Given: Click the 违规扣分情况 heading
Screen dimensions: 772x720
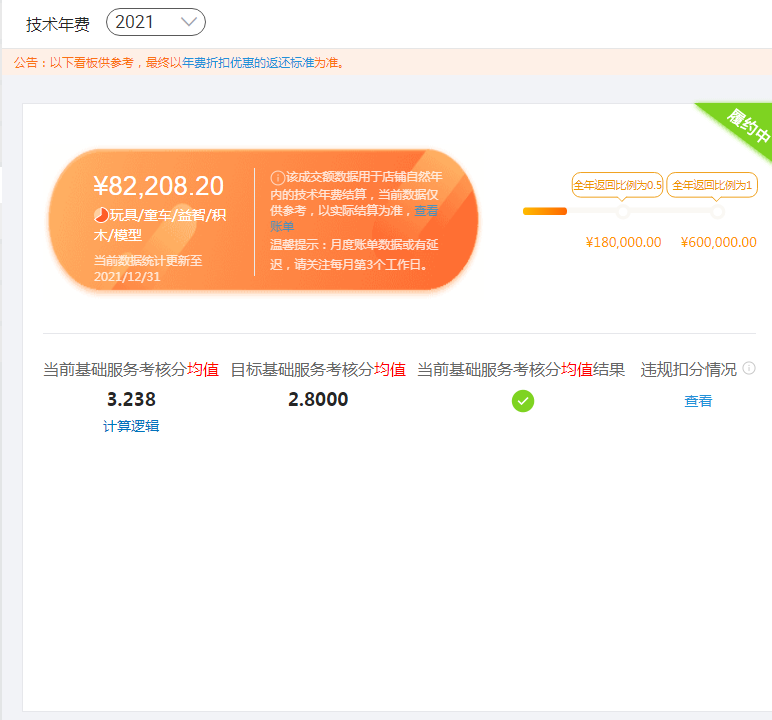Looking at the screenshot, I should click(688, 369).
